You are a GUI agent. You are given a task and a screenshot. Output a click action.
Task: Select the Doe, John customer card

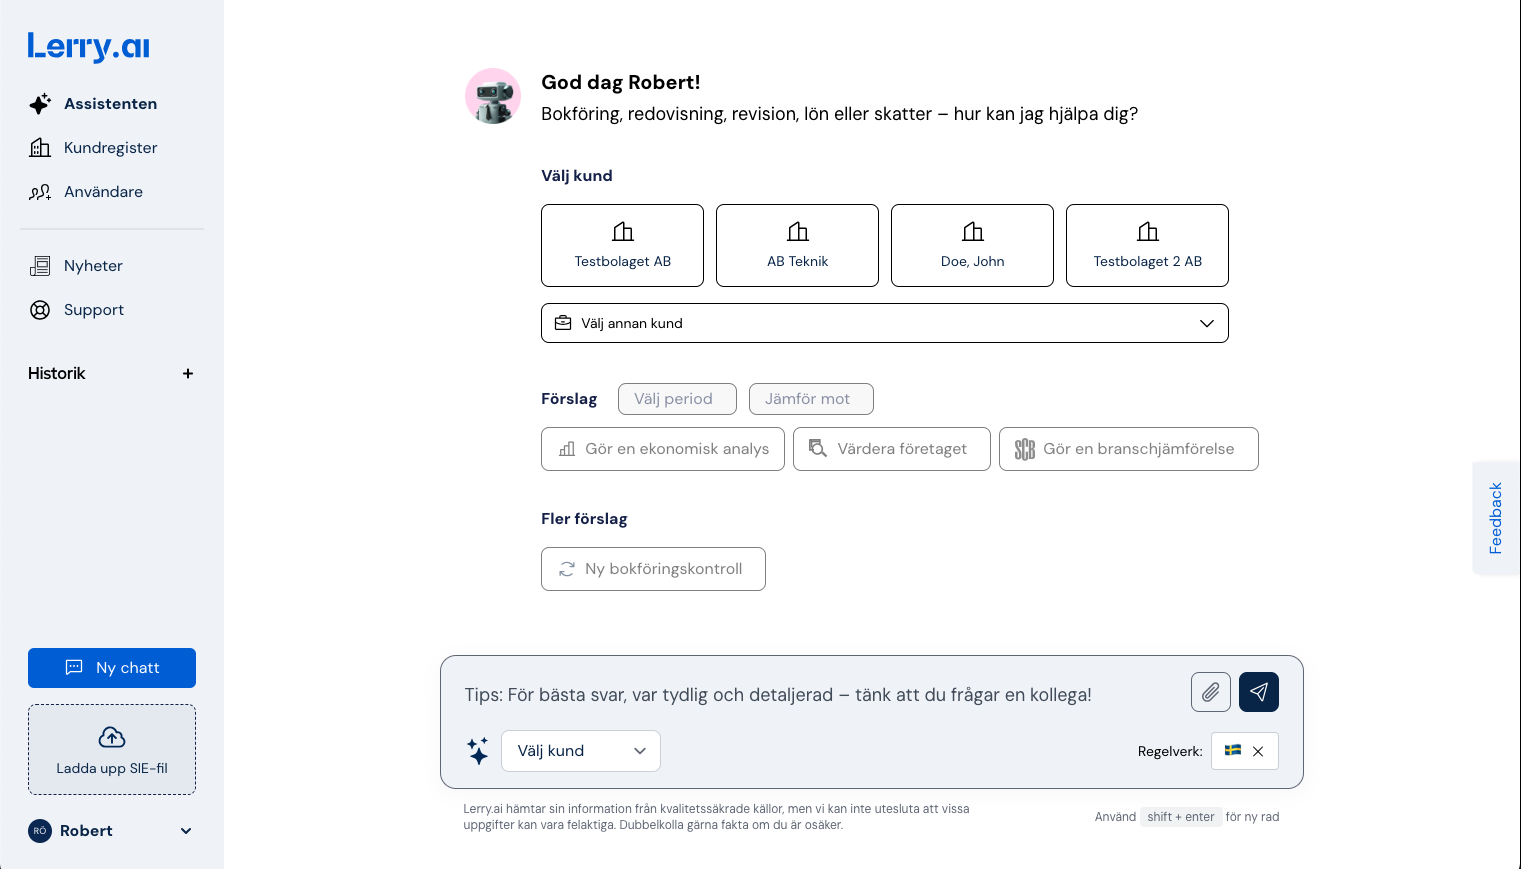click(x=971, y=245)
